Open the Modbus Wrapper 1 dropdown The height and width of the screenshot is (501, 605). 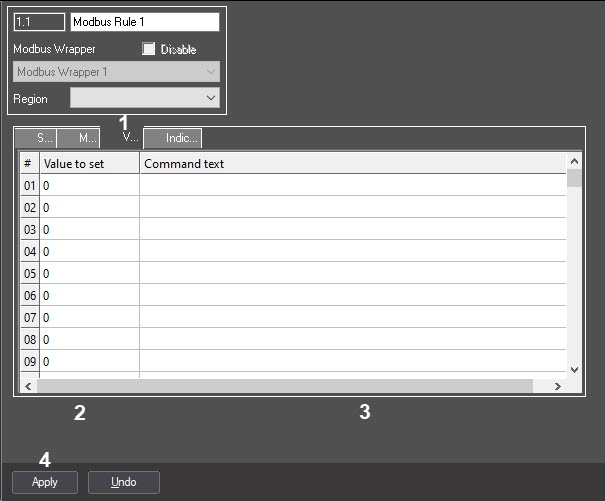[116, 71]
